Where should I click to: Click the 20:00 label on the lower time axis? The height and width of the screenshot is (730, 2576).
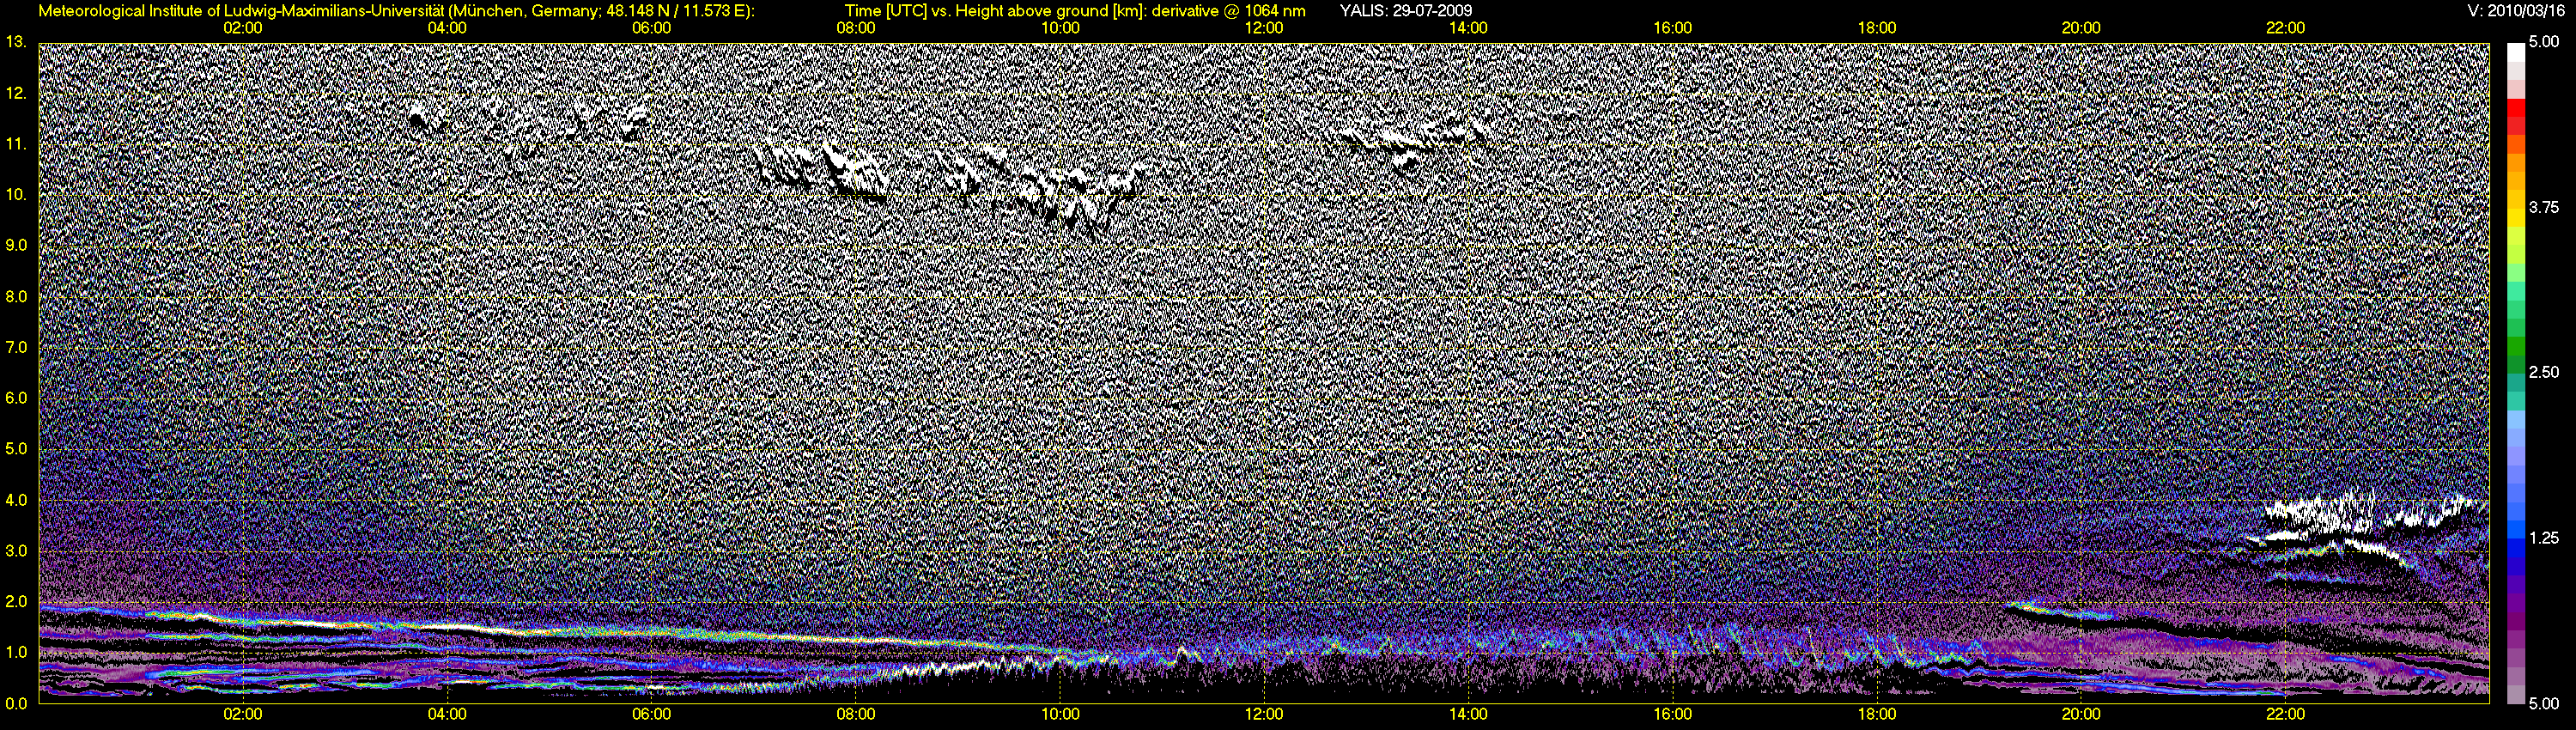click(2081, 714)
